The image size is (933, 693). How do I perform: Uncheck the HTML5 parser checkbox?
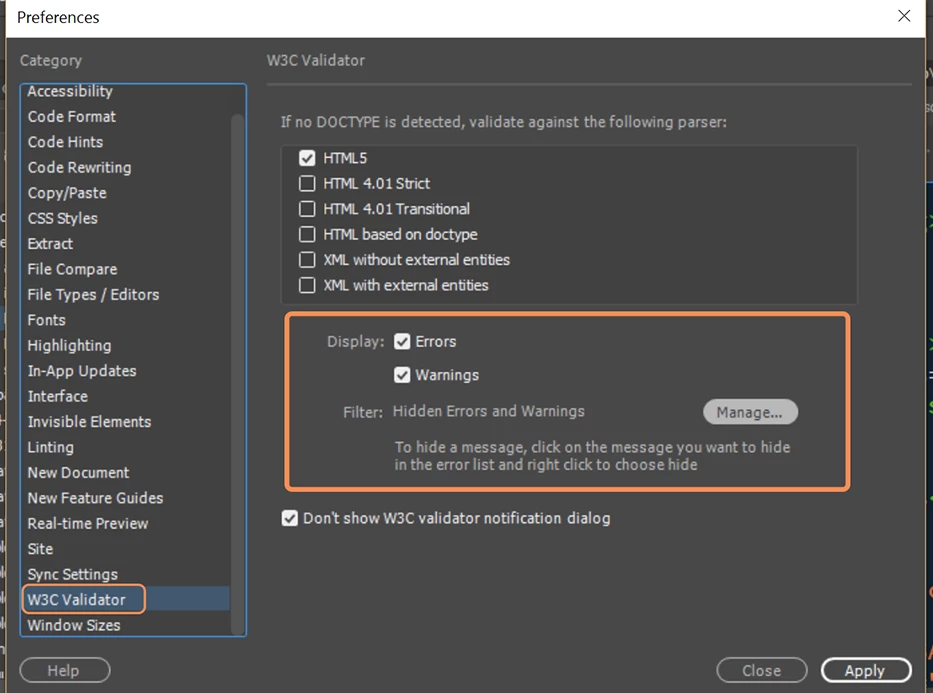click(307, 158)
